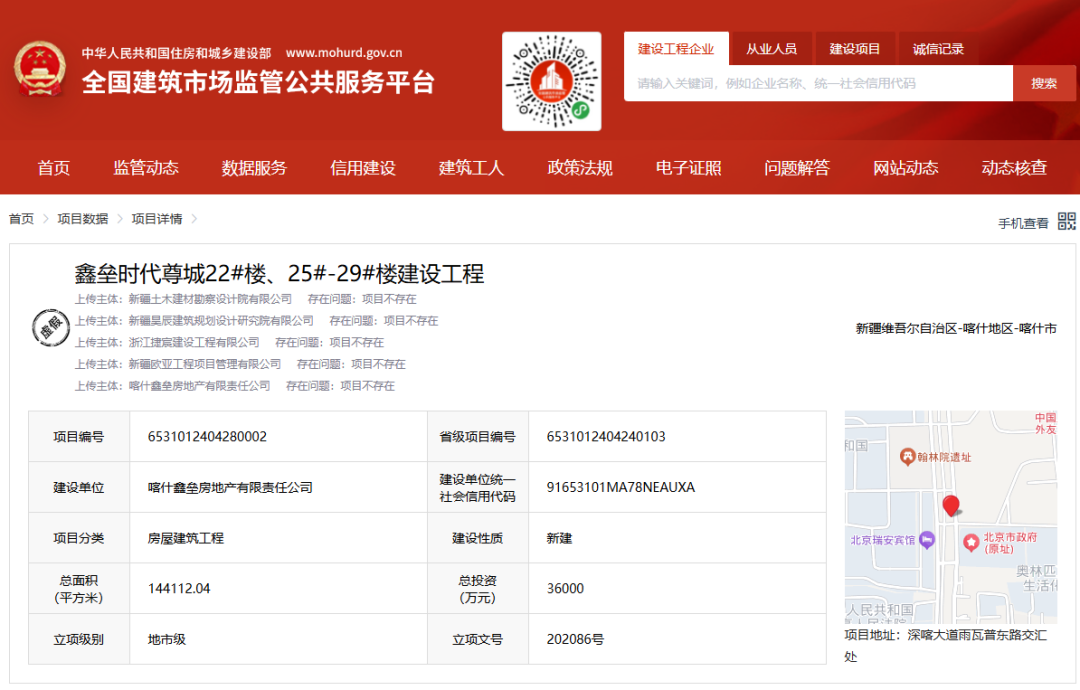Click the 虚假 stamp icon

[51, 328]
